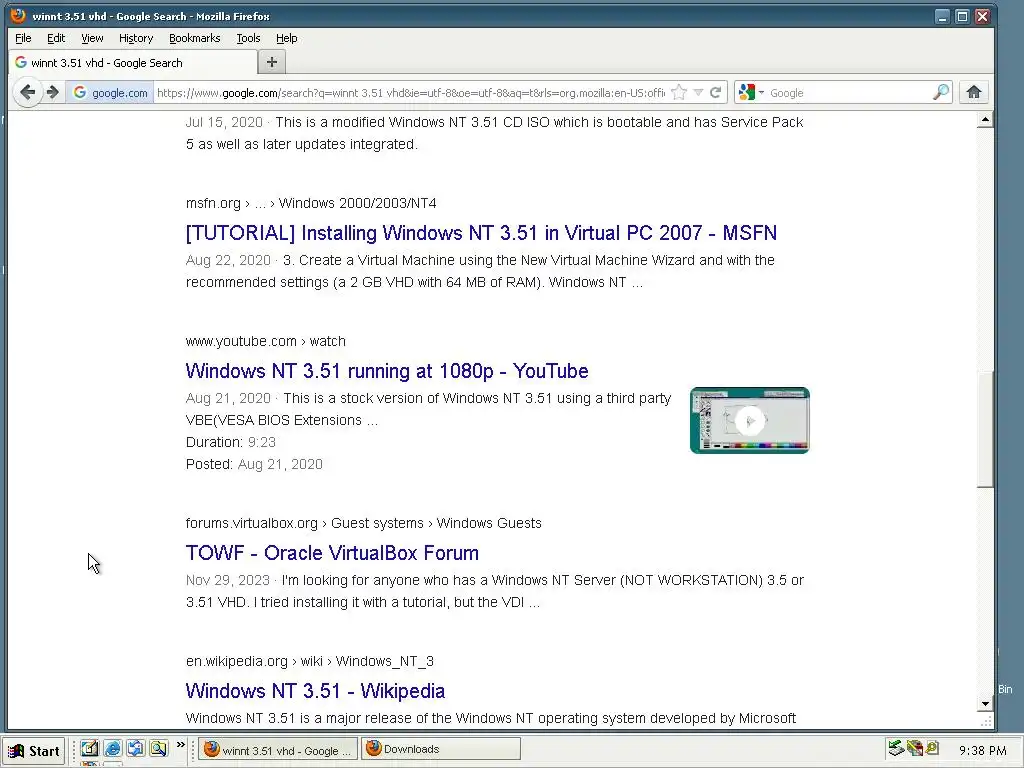Click the first system tray network icon
This screenshot has width=1024, height=768.
[896, 748]
